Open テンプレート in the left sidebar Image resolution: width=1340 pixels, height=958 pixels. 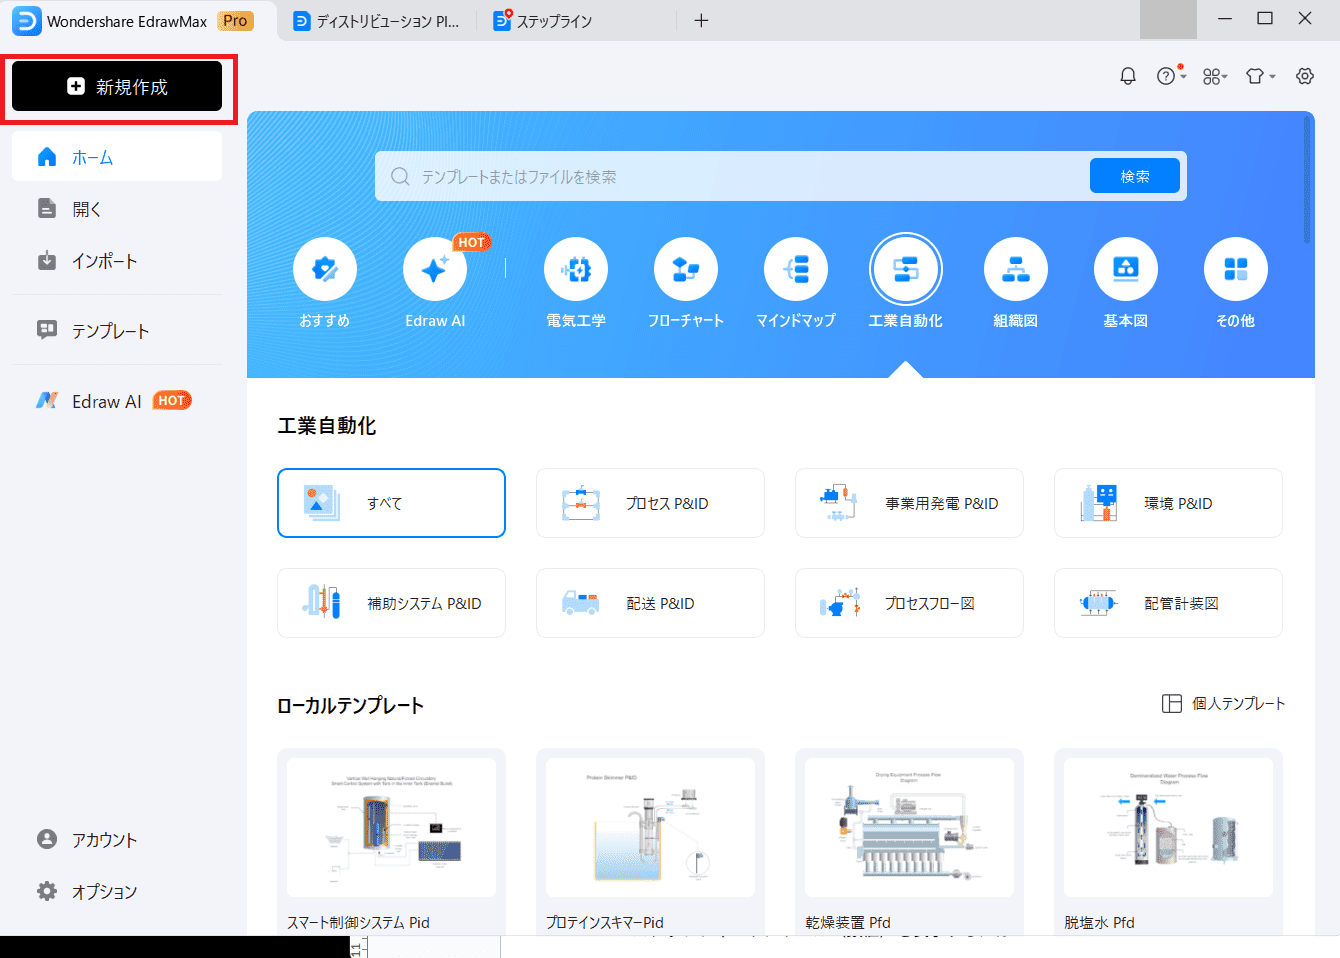pos(110,331)
